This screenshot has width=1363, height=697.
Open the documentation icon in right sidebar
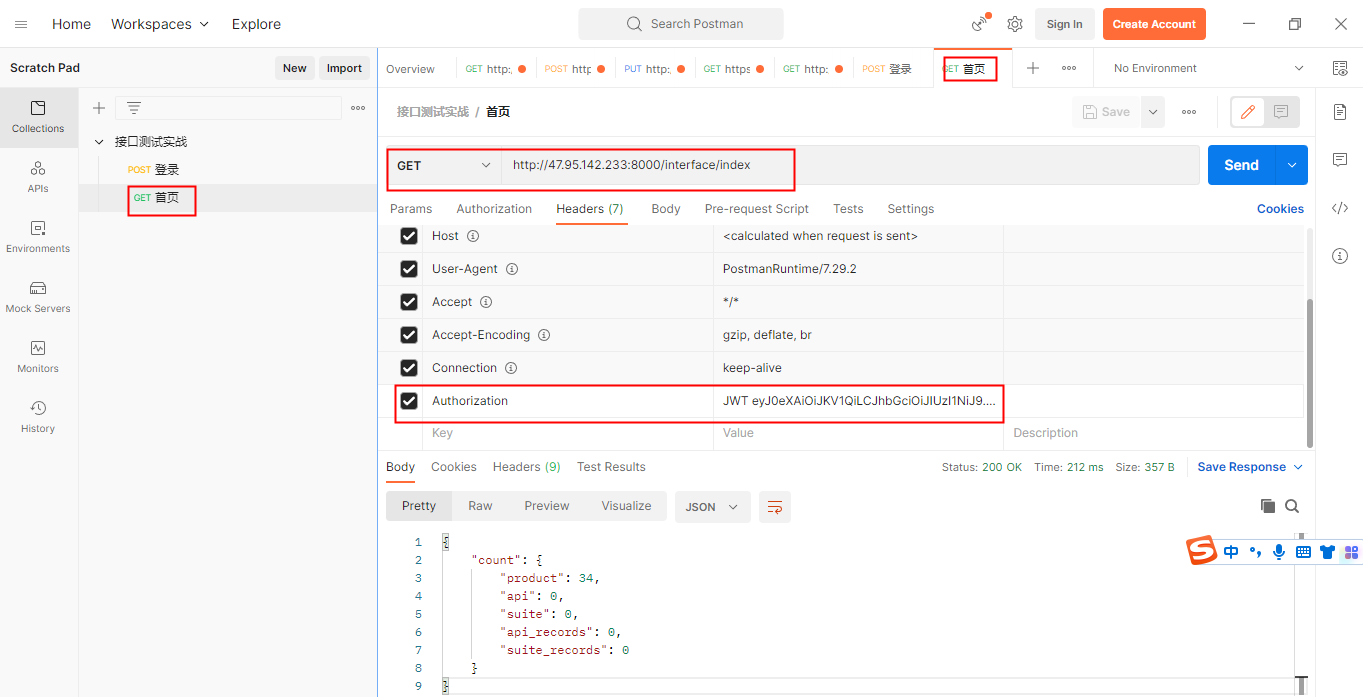[x=1340, y=112]
